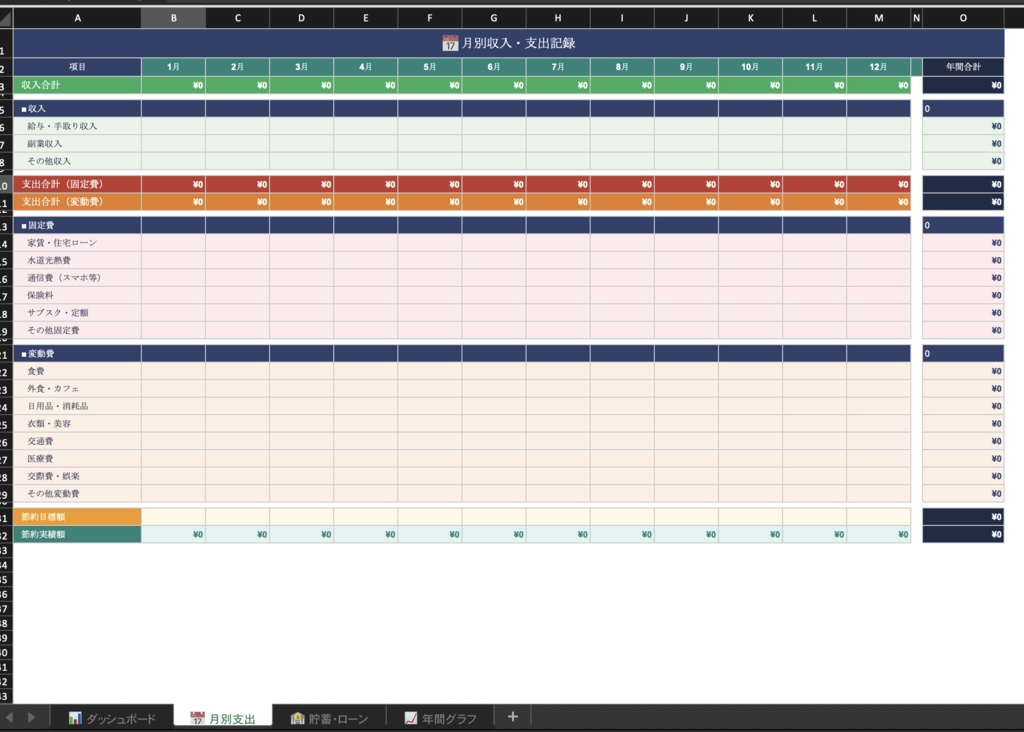Click the 0 cell in ■固定費 row
The width and height of the screenshot is (1024, 732).
pyautogui.click(x=963, y=225)
